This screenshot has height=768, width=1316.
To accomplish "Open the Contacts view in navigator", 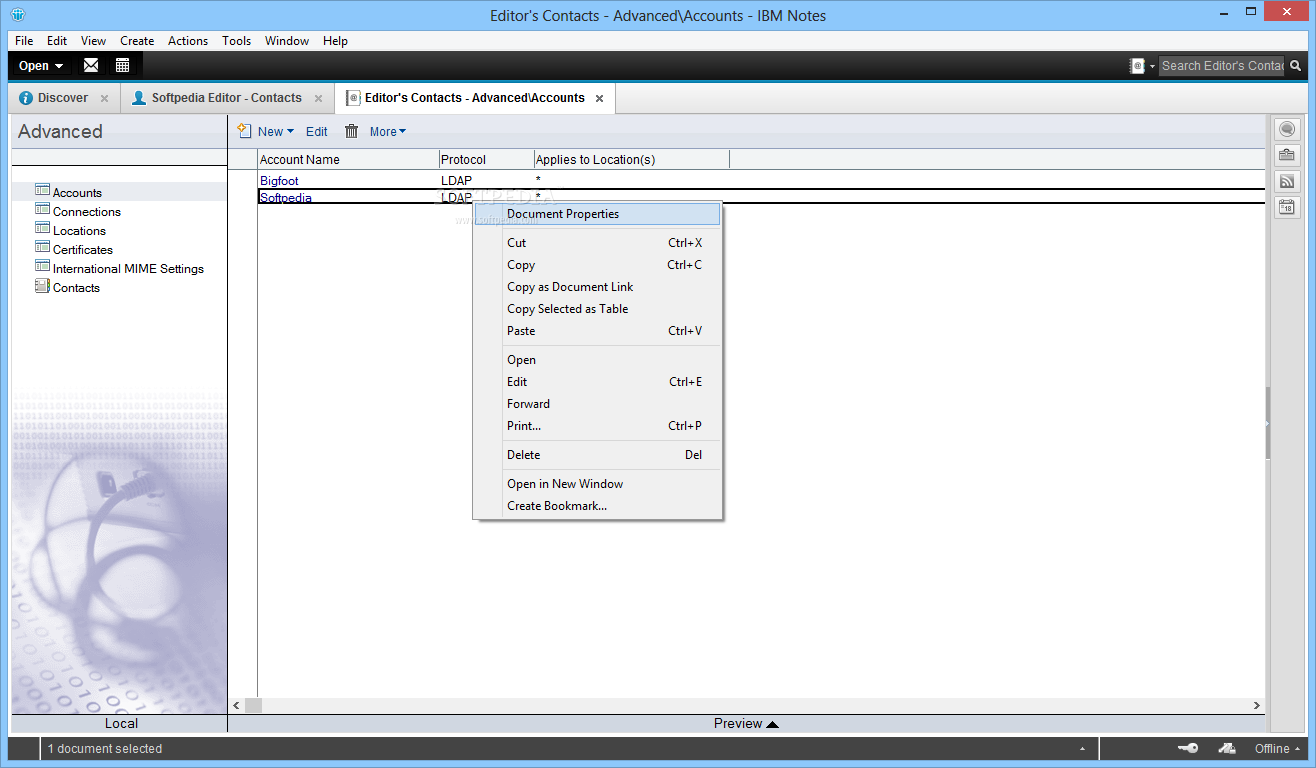I will [76, 288].
